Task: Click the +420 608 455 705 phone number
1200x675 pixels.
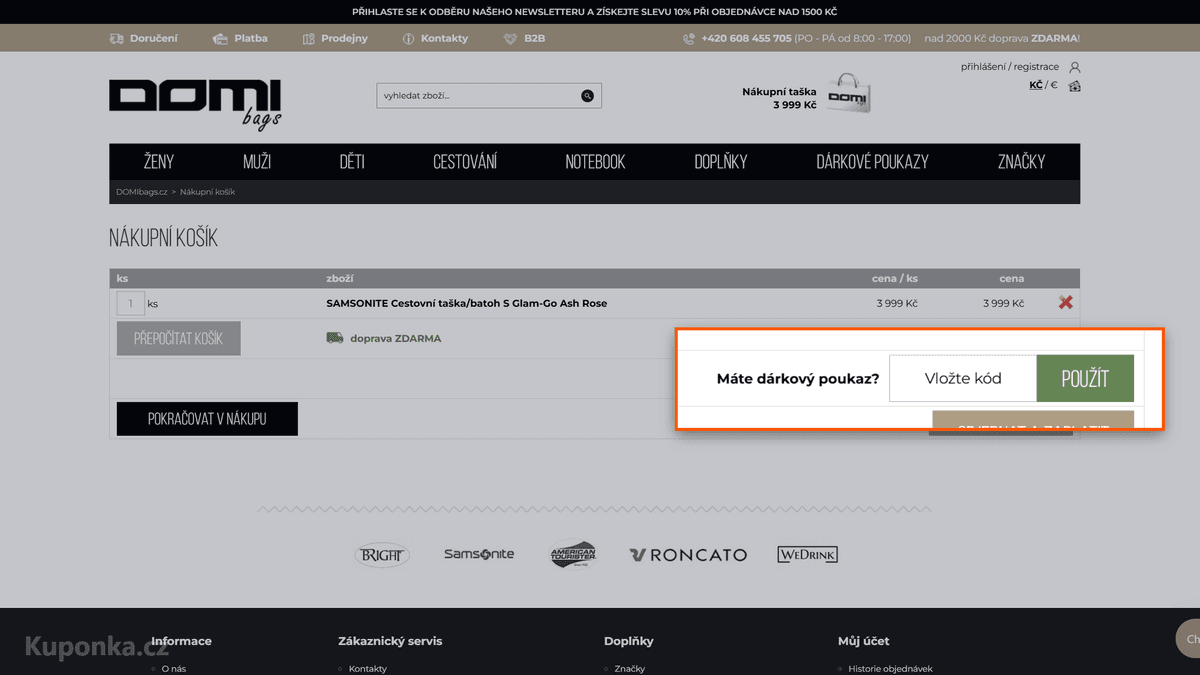Action: point(746,38)
